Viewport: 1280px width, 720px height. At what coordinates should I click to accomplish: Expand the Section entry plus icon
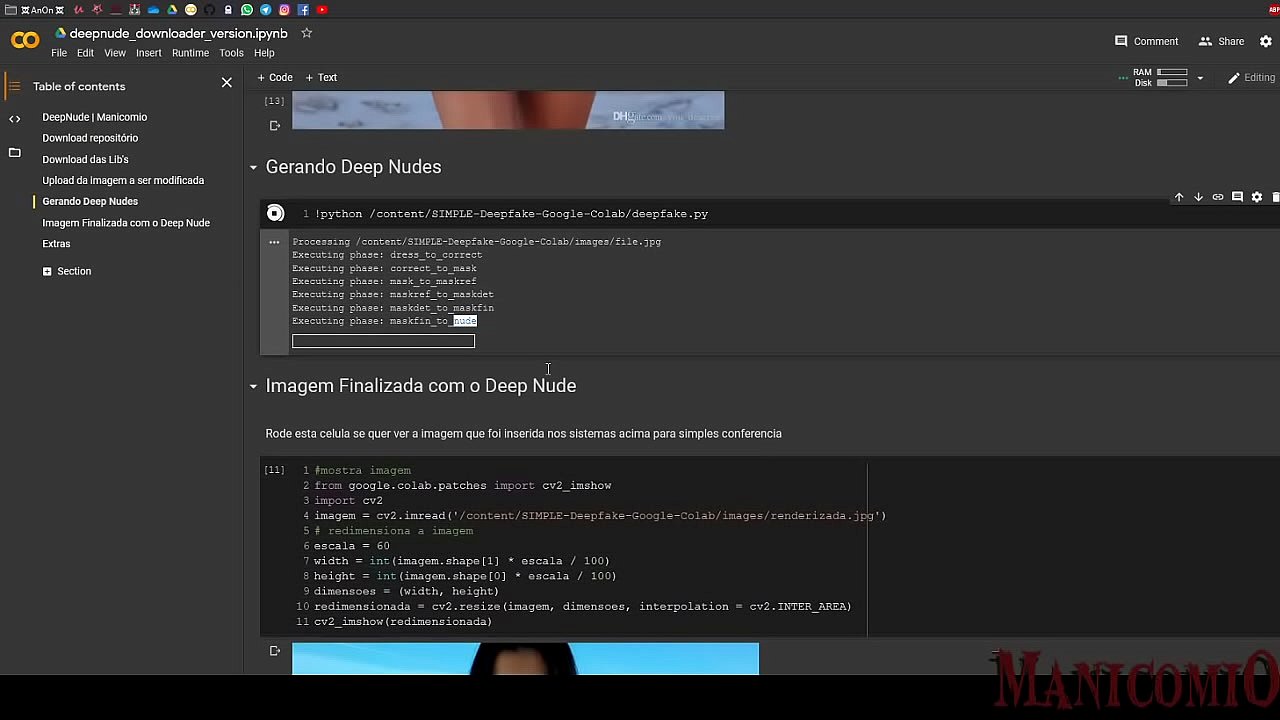47,271
